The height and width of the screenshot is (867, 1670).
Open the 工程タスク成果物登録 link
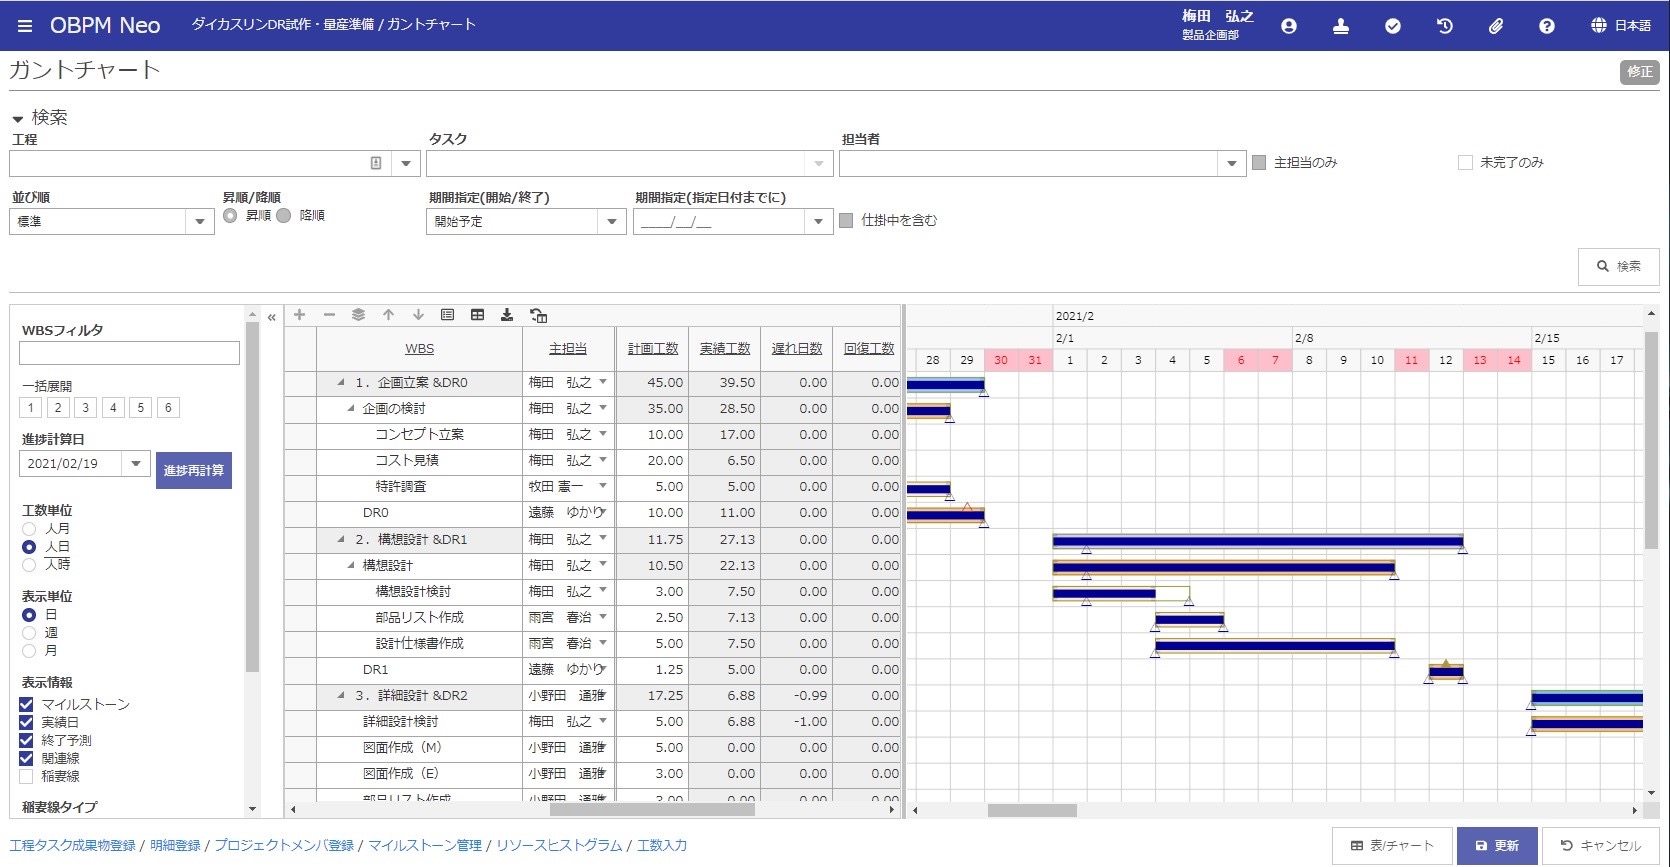(x=72, y=846)
